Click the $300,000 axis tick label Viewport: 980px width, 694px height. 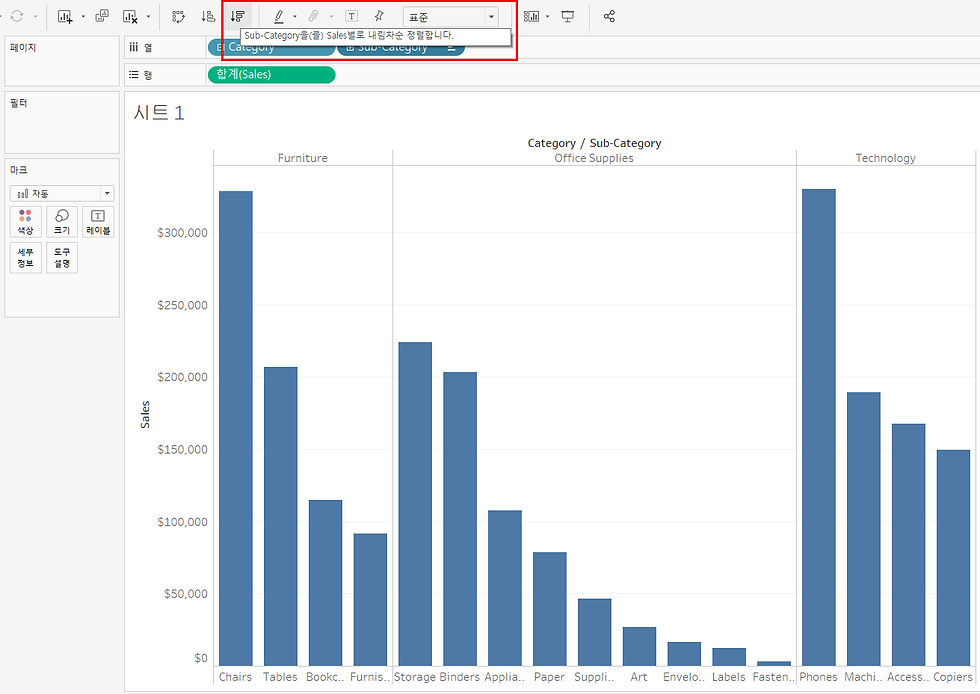pyautogui.click(x=182, y=233)
